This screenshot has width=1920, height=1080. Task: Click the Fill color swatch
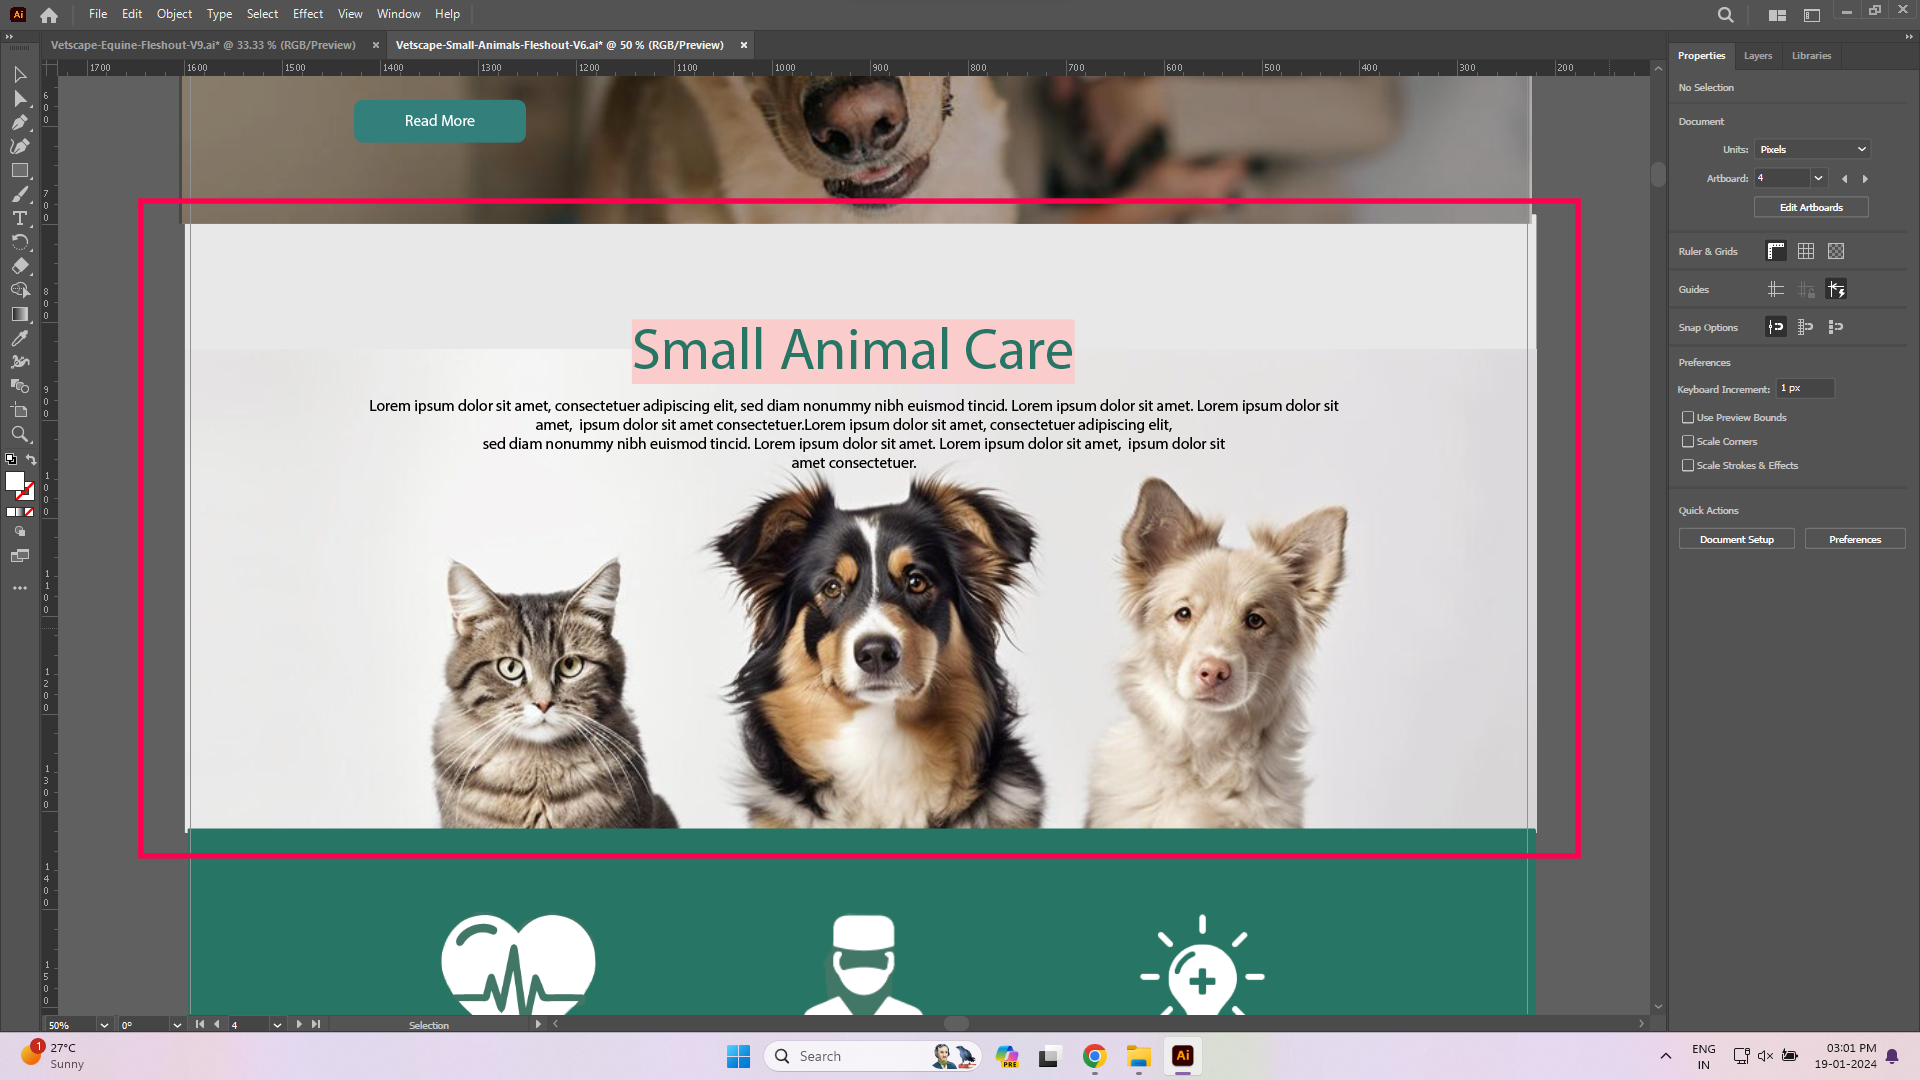pyautogui.click(x=15, y=482)
